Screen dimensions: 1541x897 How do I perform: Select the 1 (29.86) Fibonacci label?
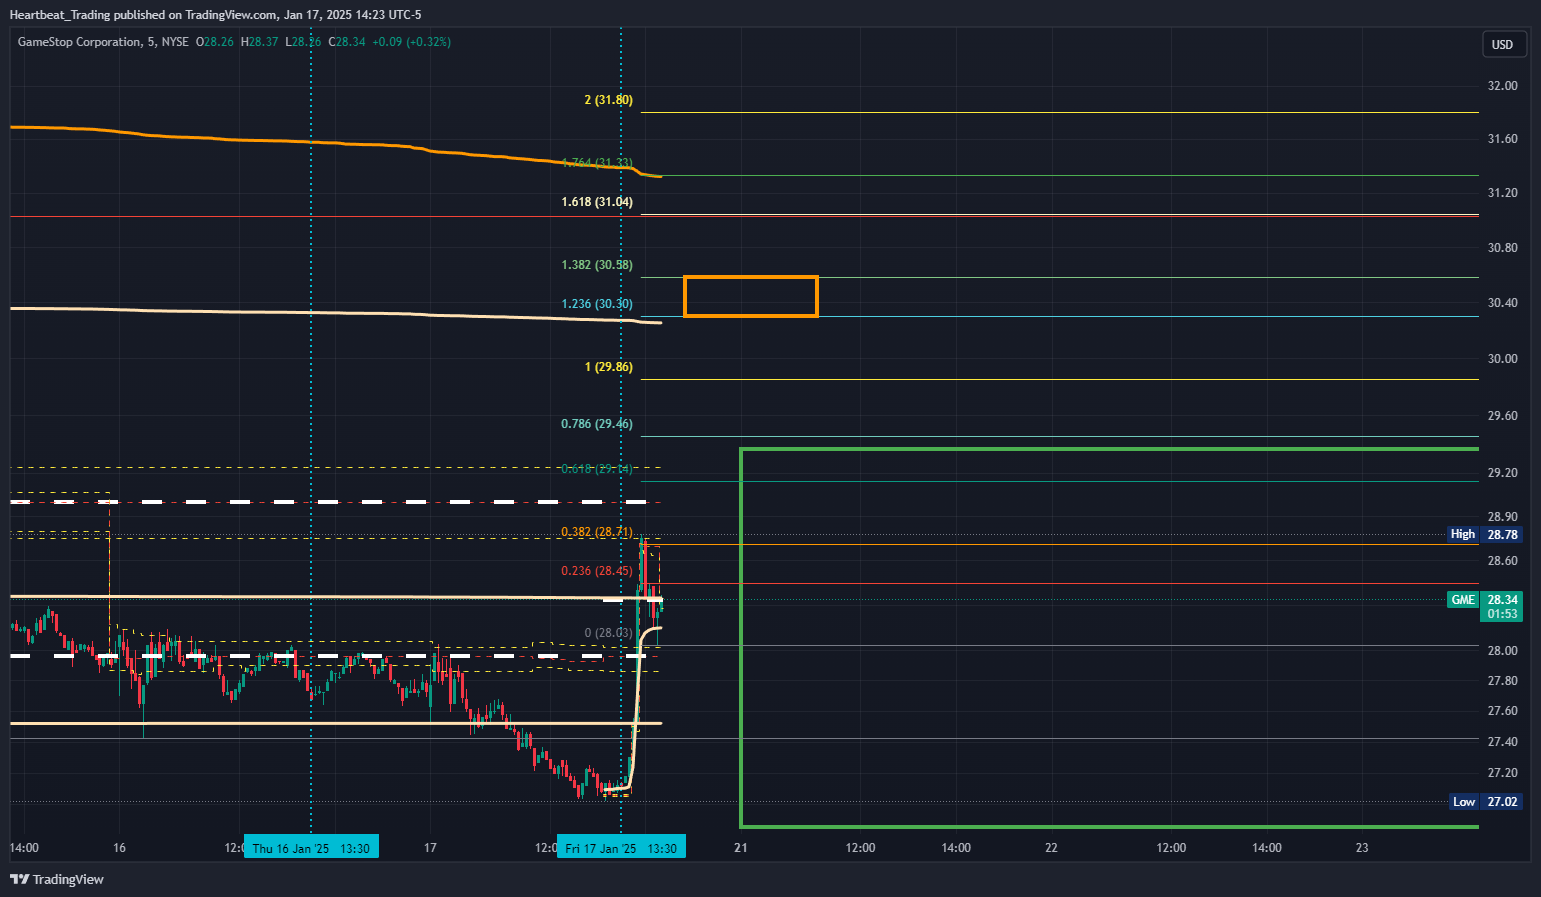(608, 367)
